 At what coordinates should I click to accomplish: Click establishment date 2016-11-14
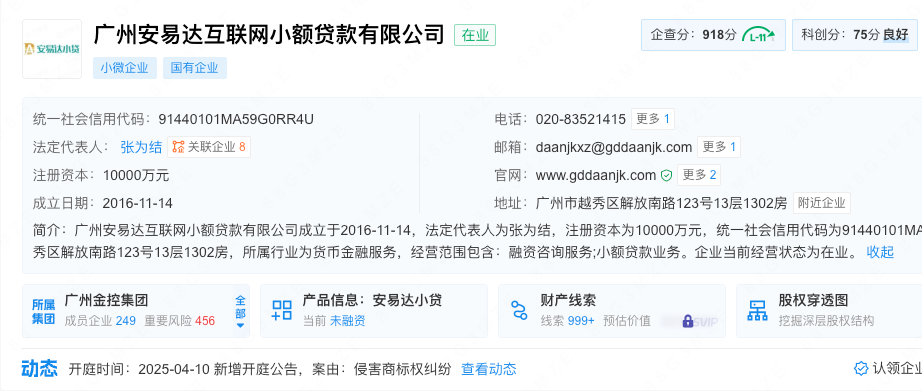point(138,203)
